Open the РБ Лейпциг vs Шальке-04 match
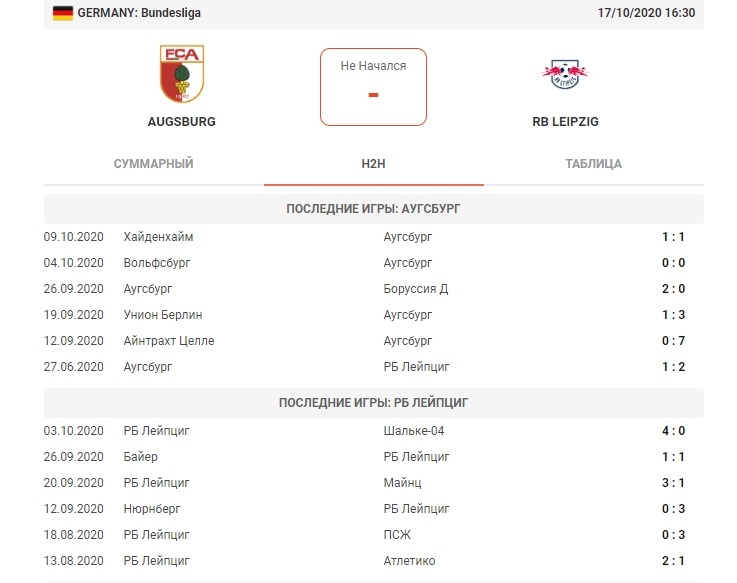Screen dimensions: 737x583 click(373, 431)
